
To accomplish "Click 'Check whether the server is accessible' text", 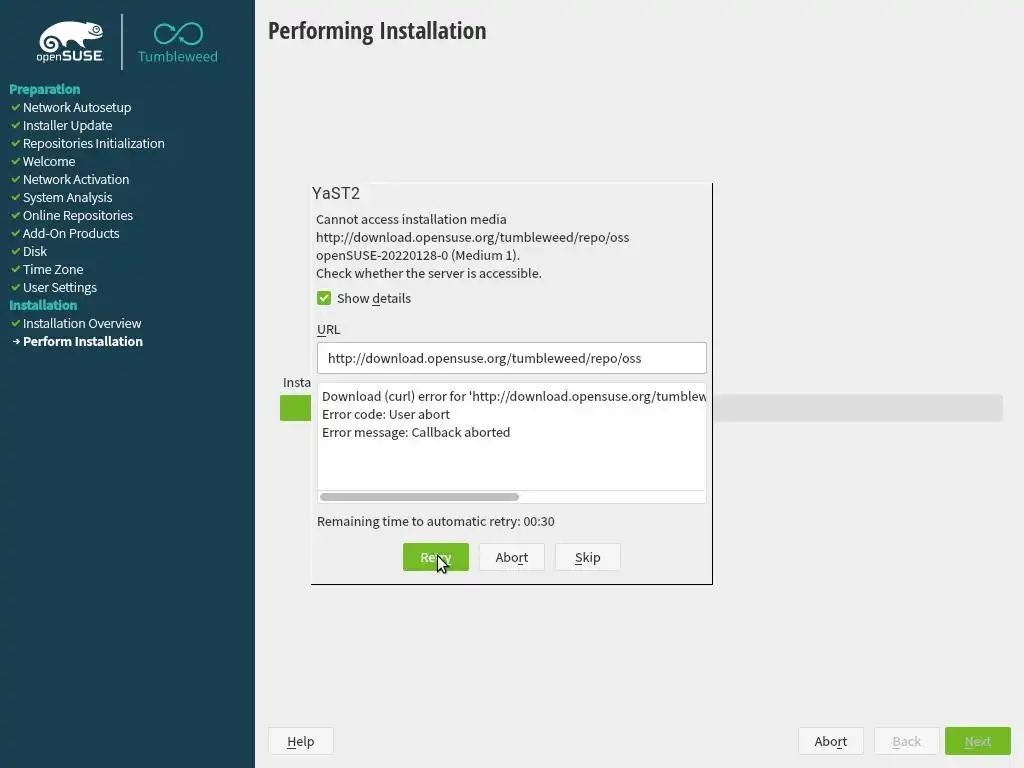I will pos(429,274).
